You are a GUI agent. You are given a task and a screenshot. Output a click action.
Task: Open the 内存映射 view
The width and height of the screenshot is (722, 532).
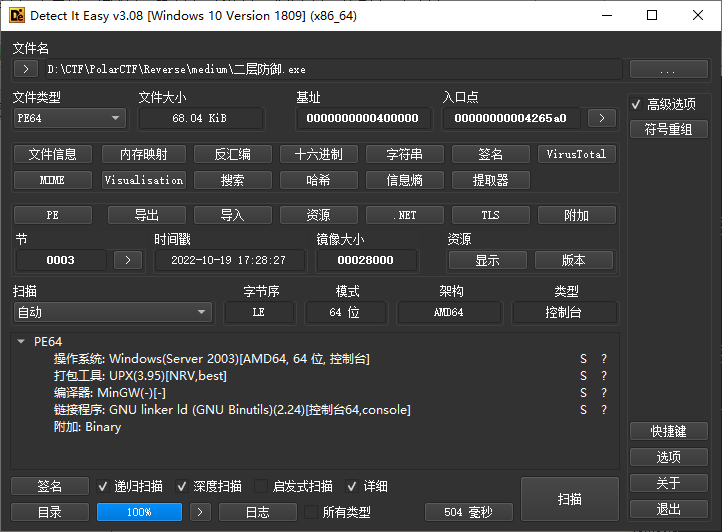click(144, 154)
